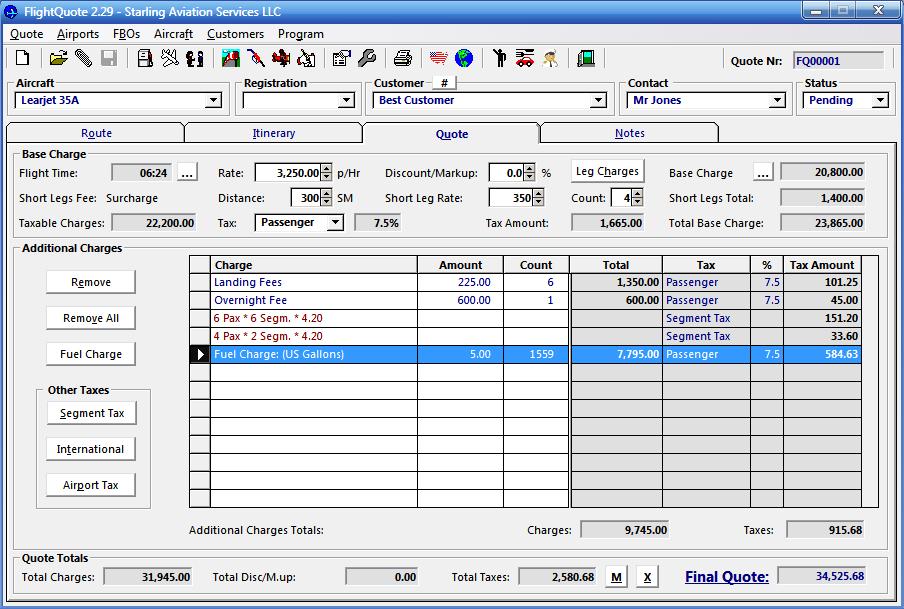Open a quote using the folder icon
Image resolution: width=904 pixels, height=609 pixels.
(59, 59)
